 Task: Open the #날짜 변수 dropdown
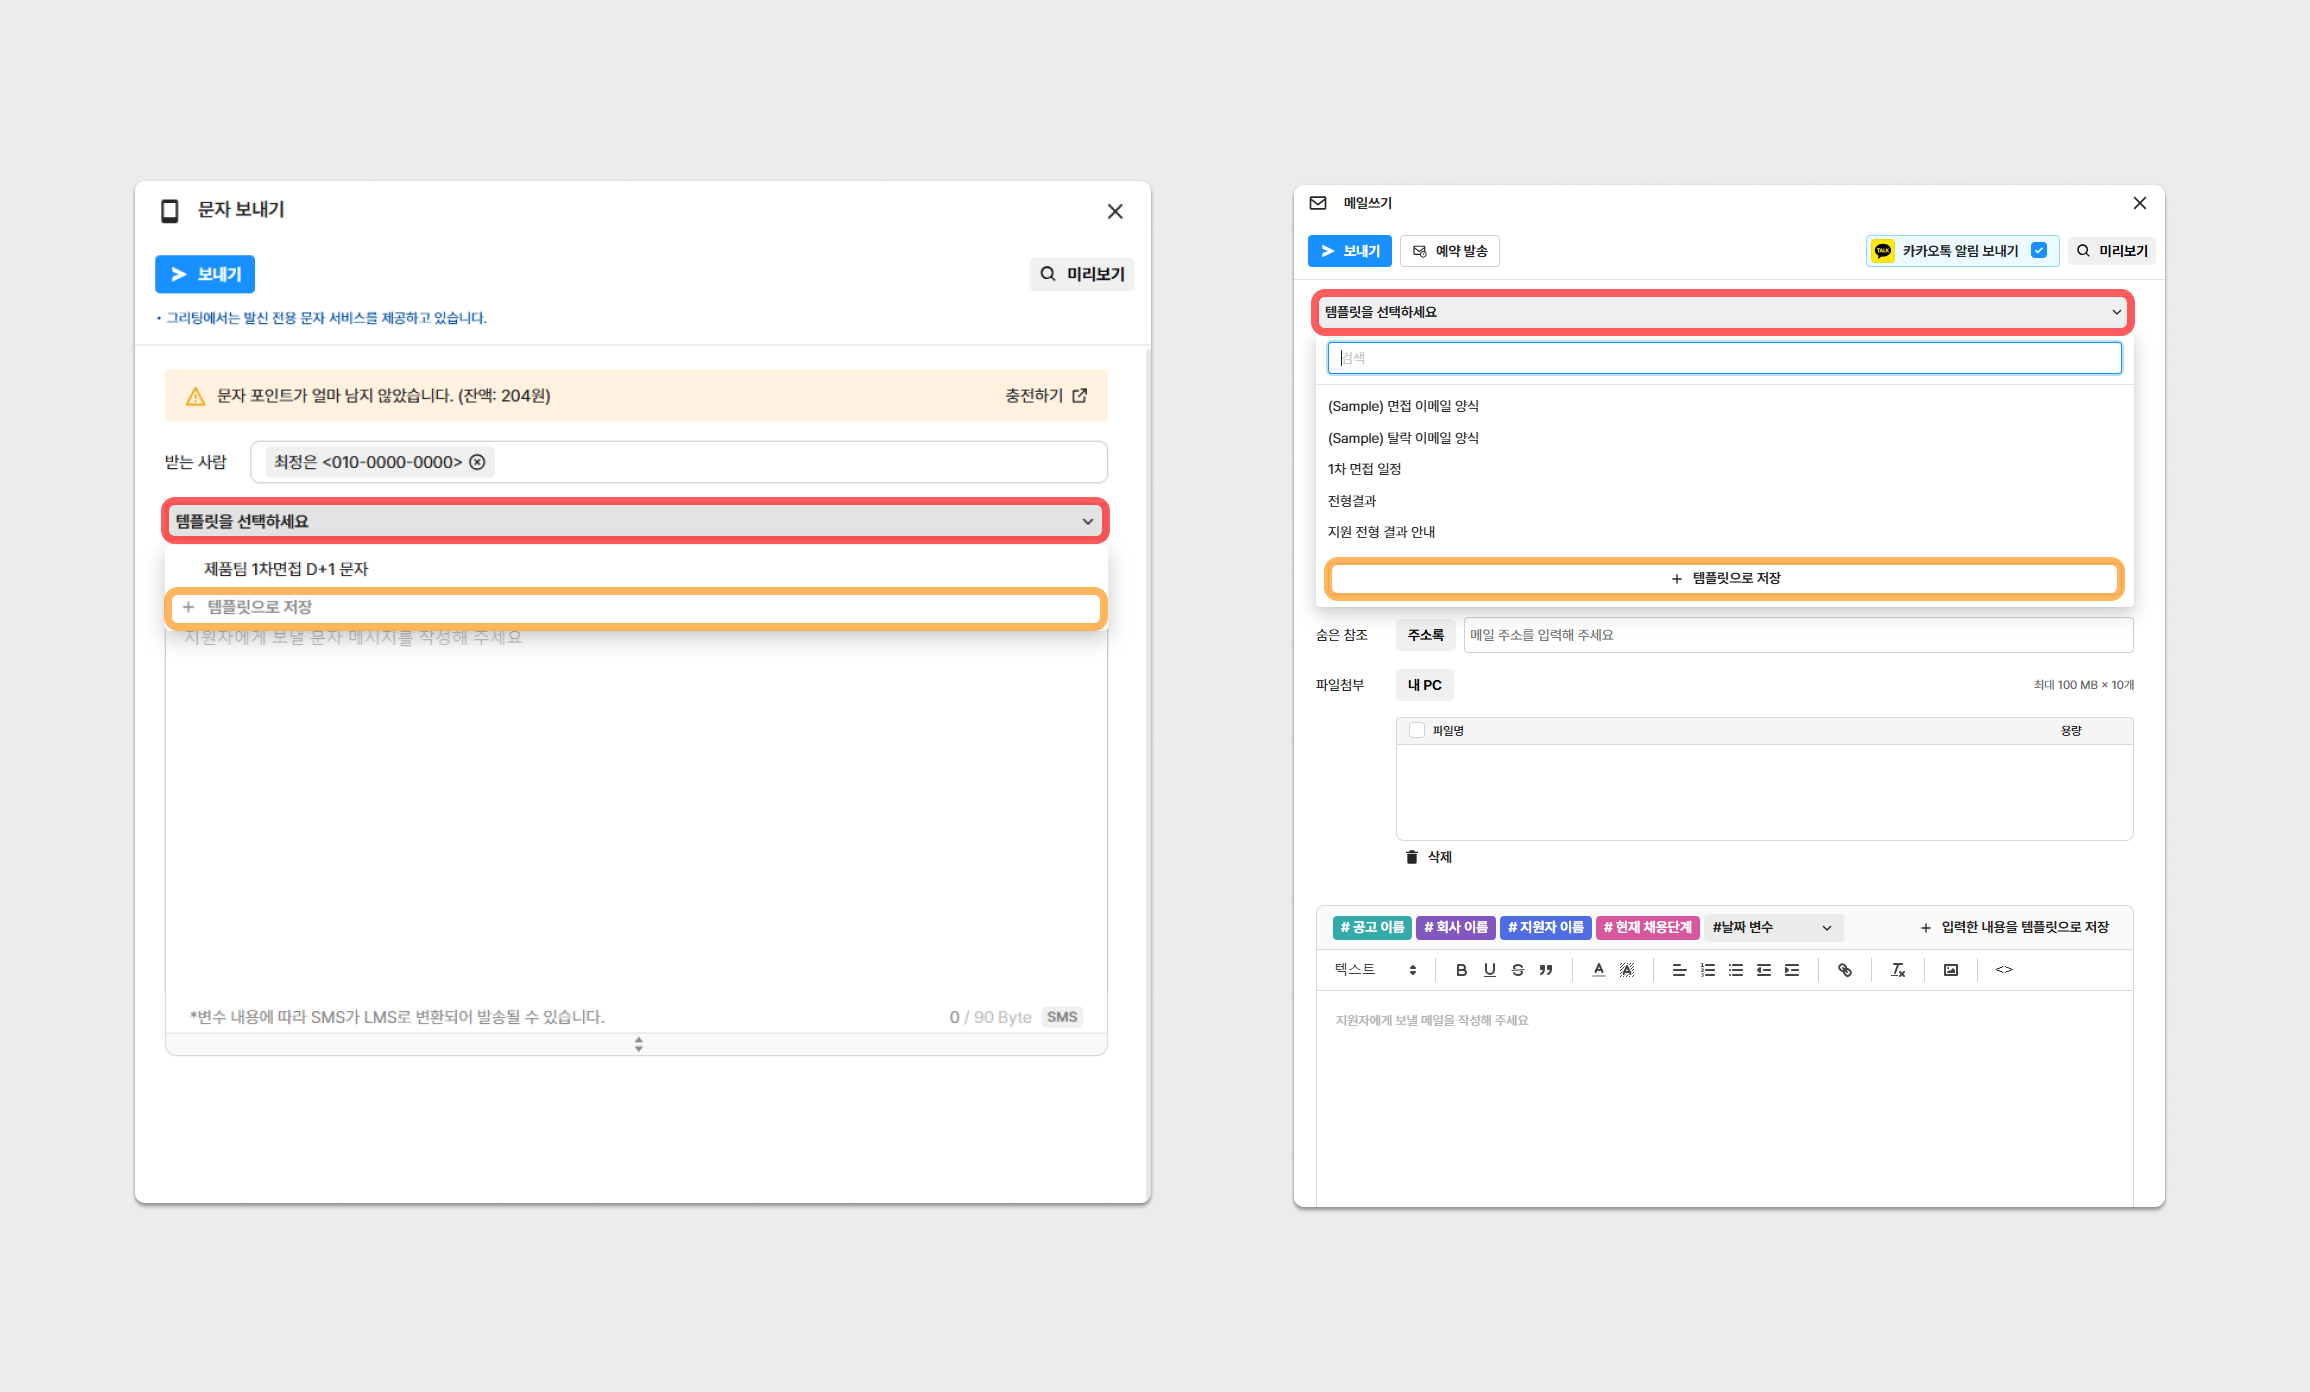click(x=1771, y=928)
